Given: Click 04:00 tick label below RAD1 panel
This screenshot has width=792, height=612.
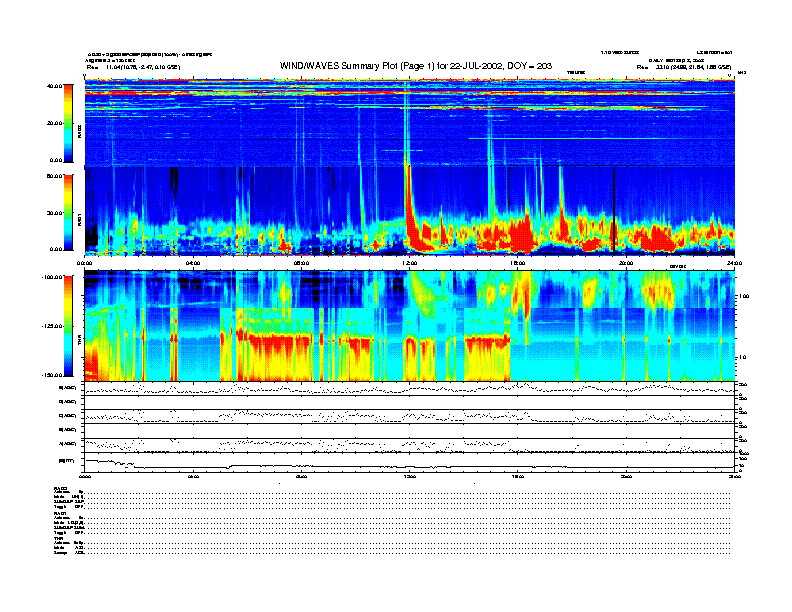Looking at the screenshot, I should (193, 263).
